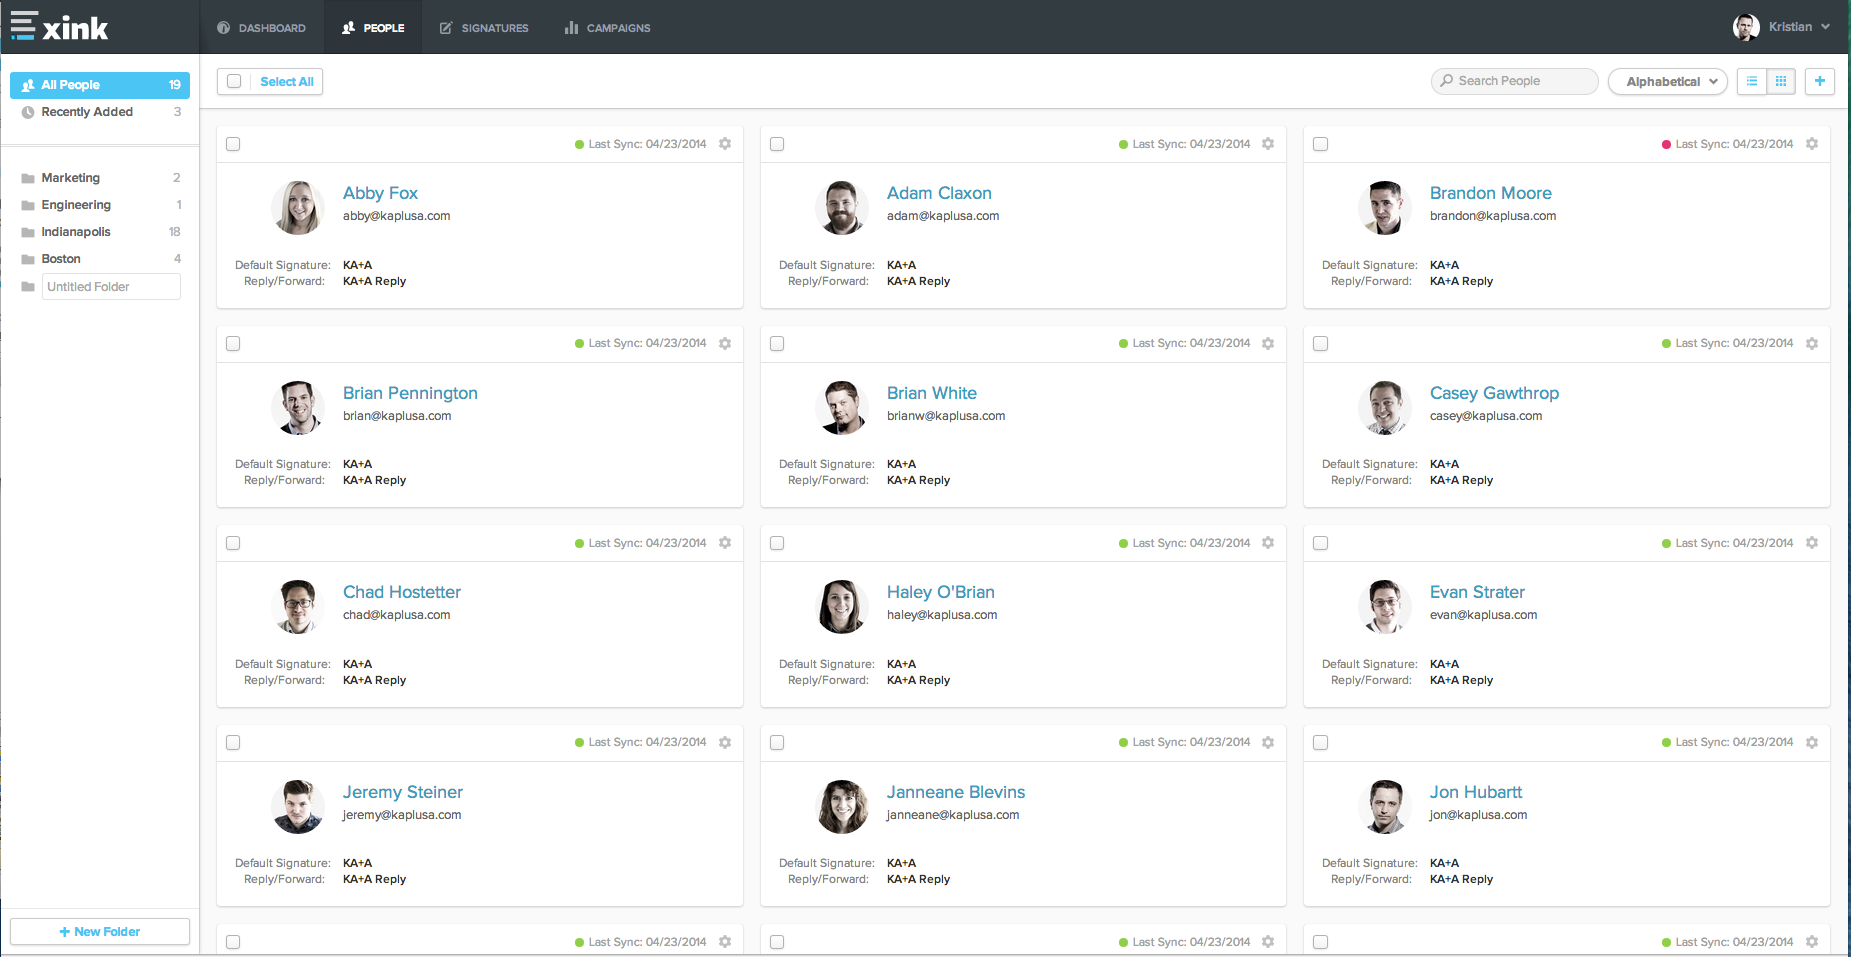Open the Campaigns tab
The image size is (1851, 957).
point(607,28)
